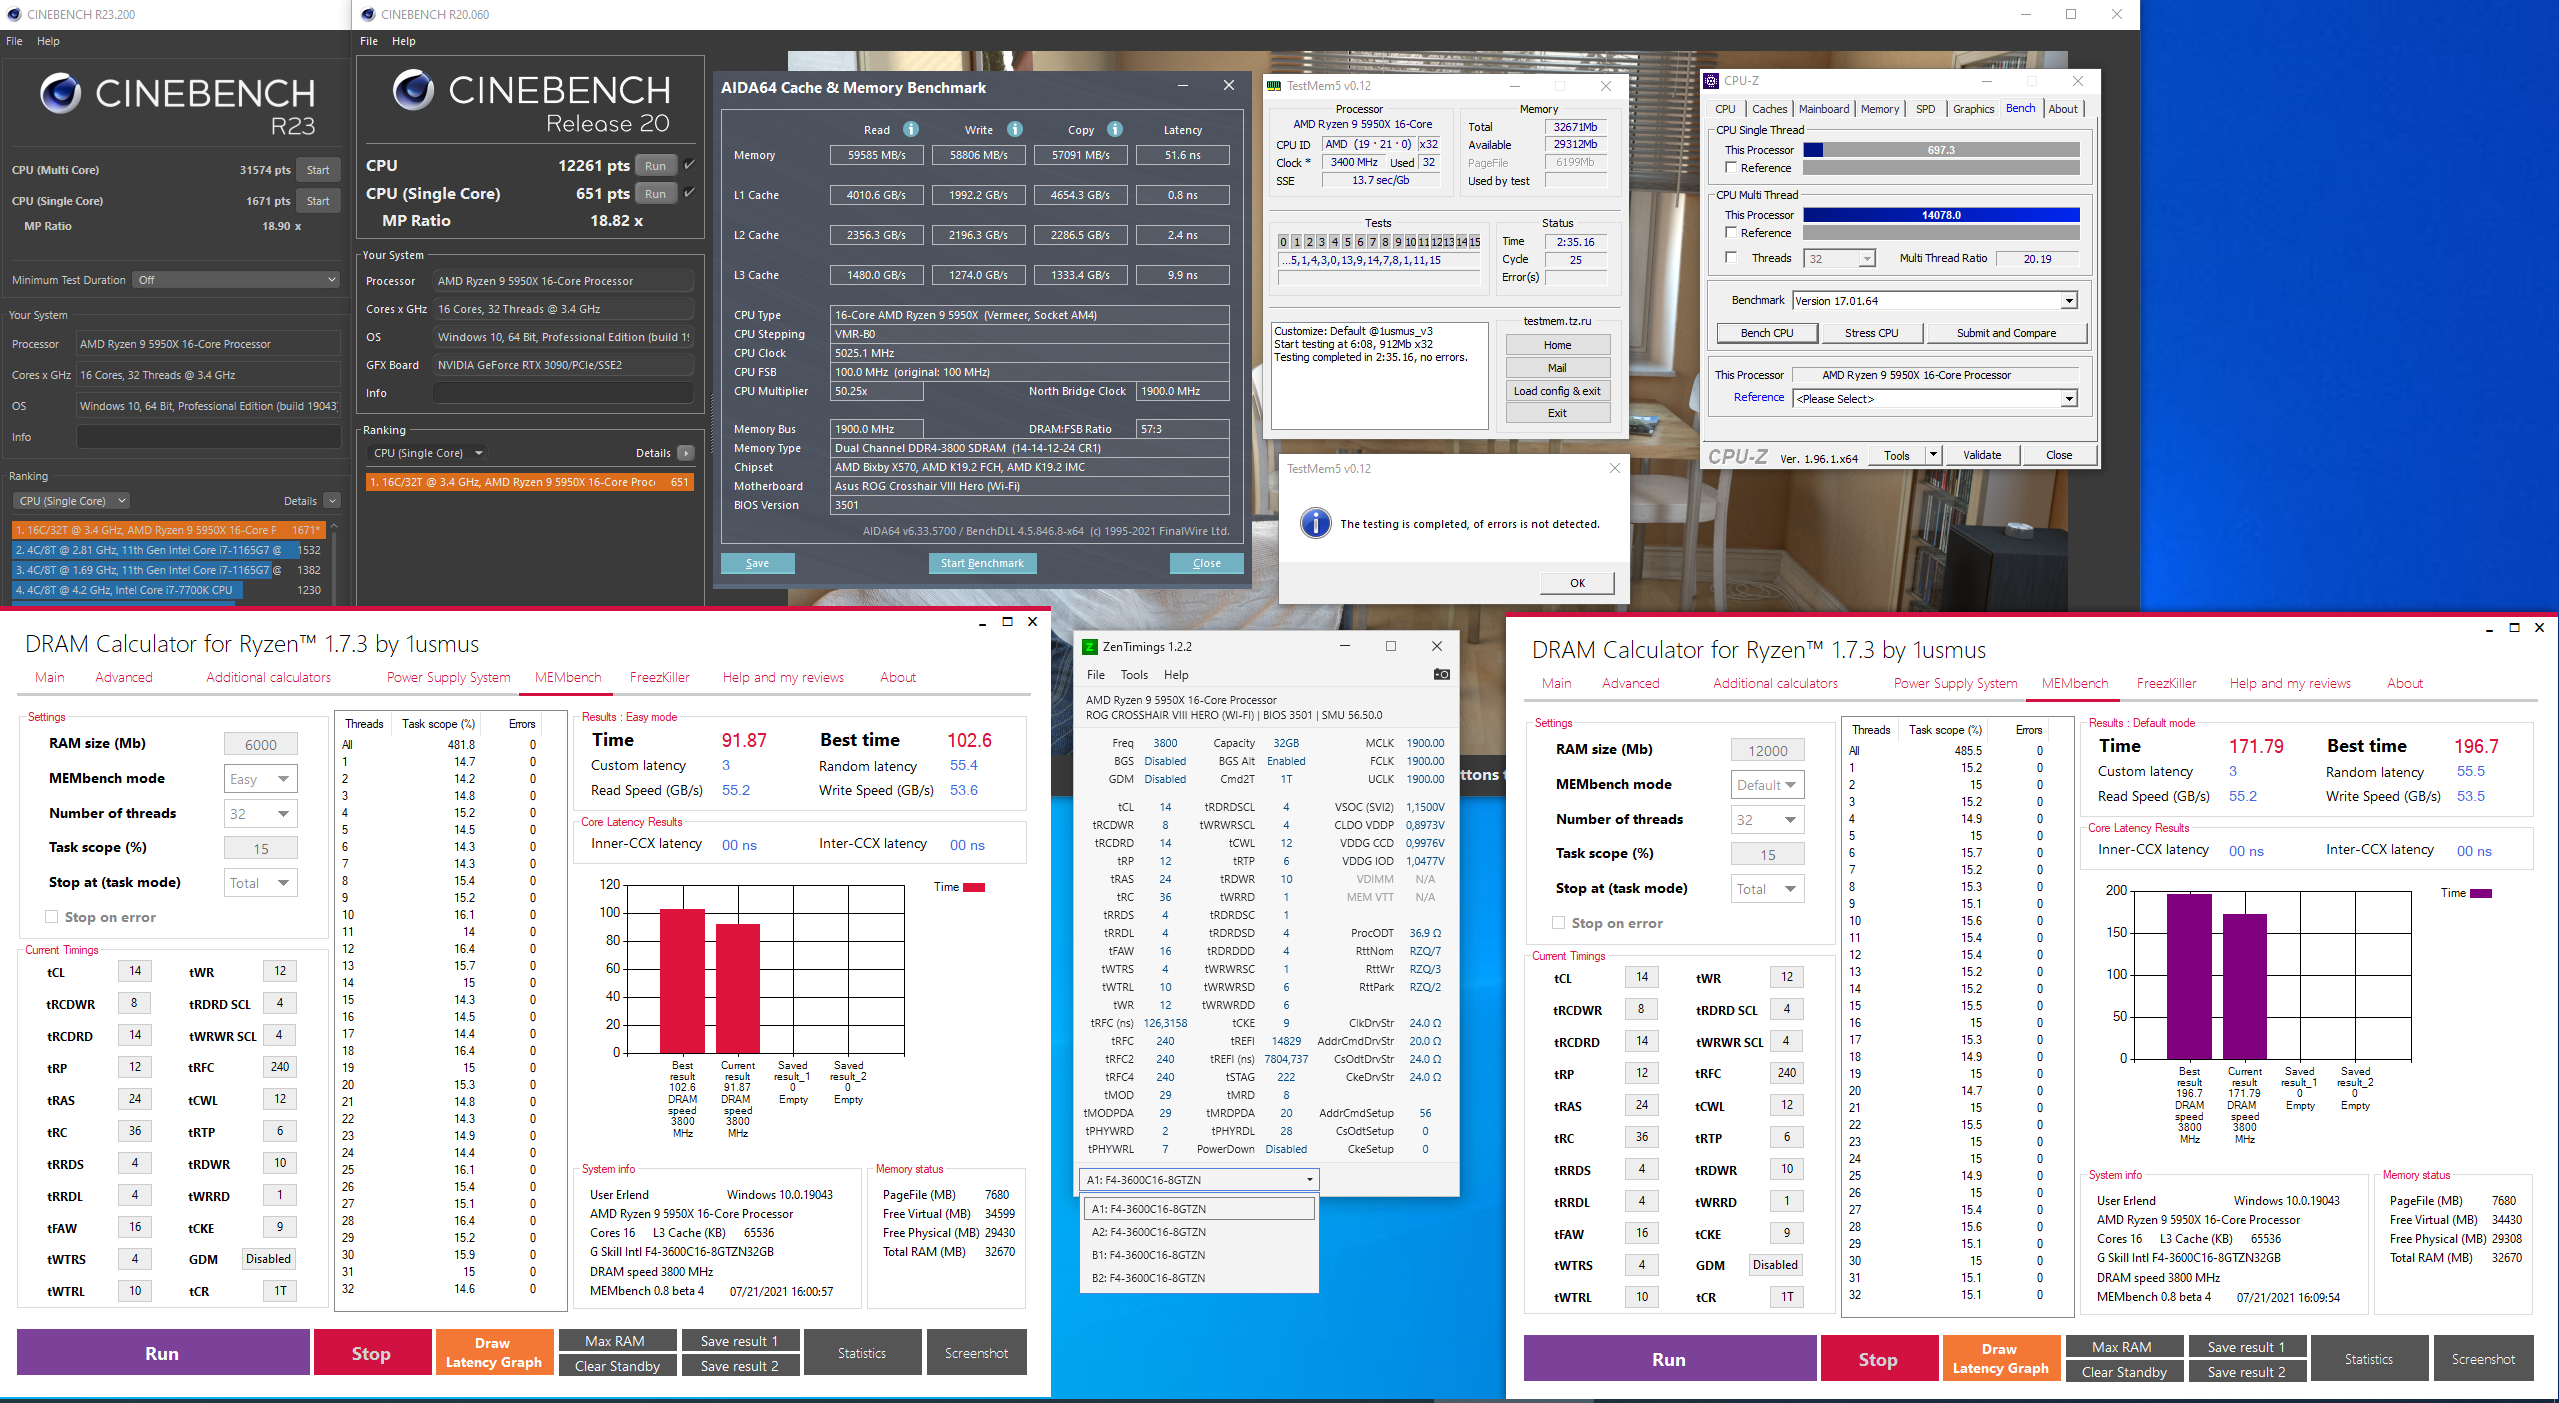
Task: Click the Write info icon in AIDA64
Action: coord(1015,129)
